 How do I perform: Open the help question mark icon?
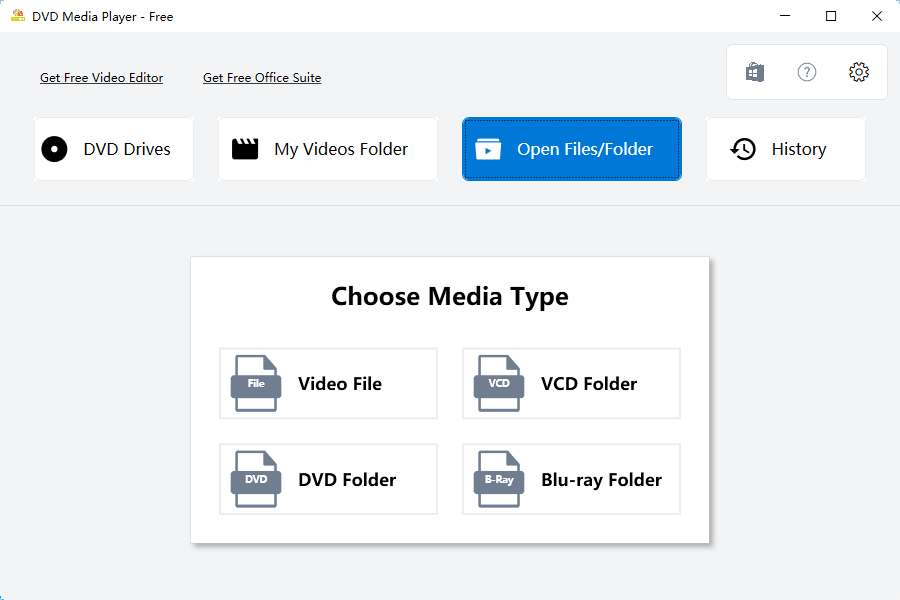tap(806, 72)
